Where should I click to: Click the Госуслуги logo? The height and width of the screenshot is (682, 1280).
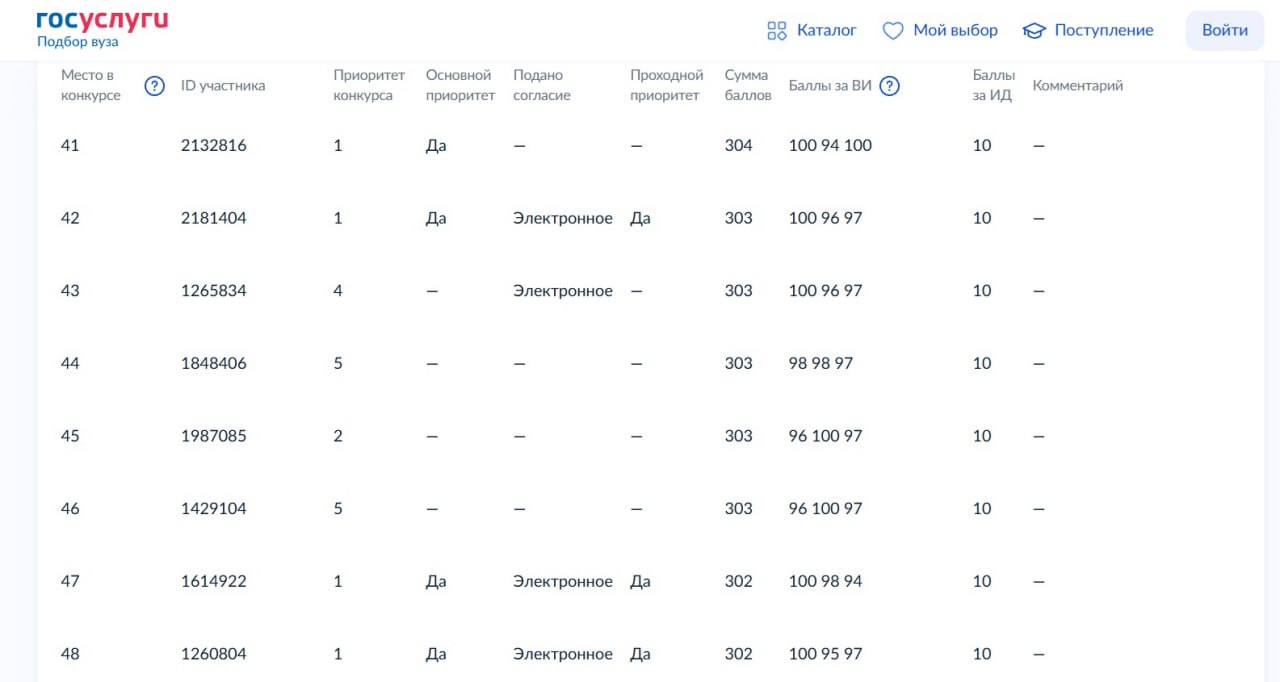pos(102,20)
